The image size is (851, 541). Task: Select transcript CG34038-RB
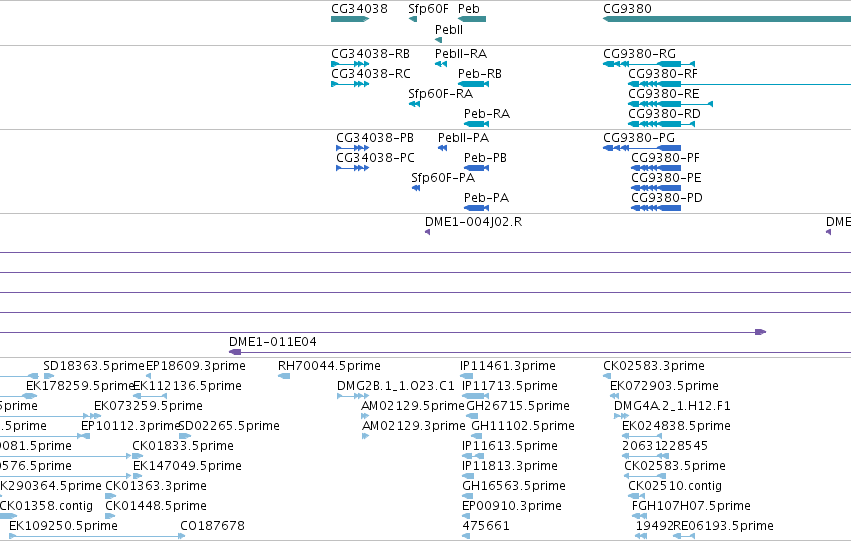pyautogui.click(x=370, y=54)
